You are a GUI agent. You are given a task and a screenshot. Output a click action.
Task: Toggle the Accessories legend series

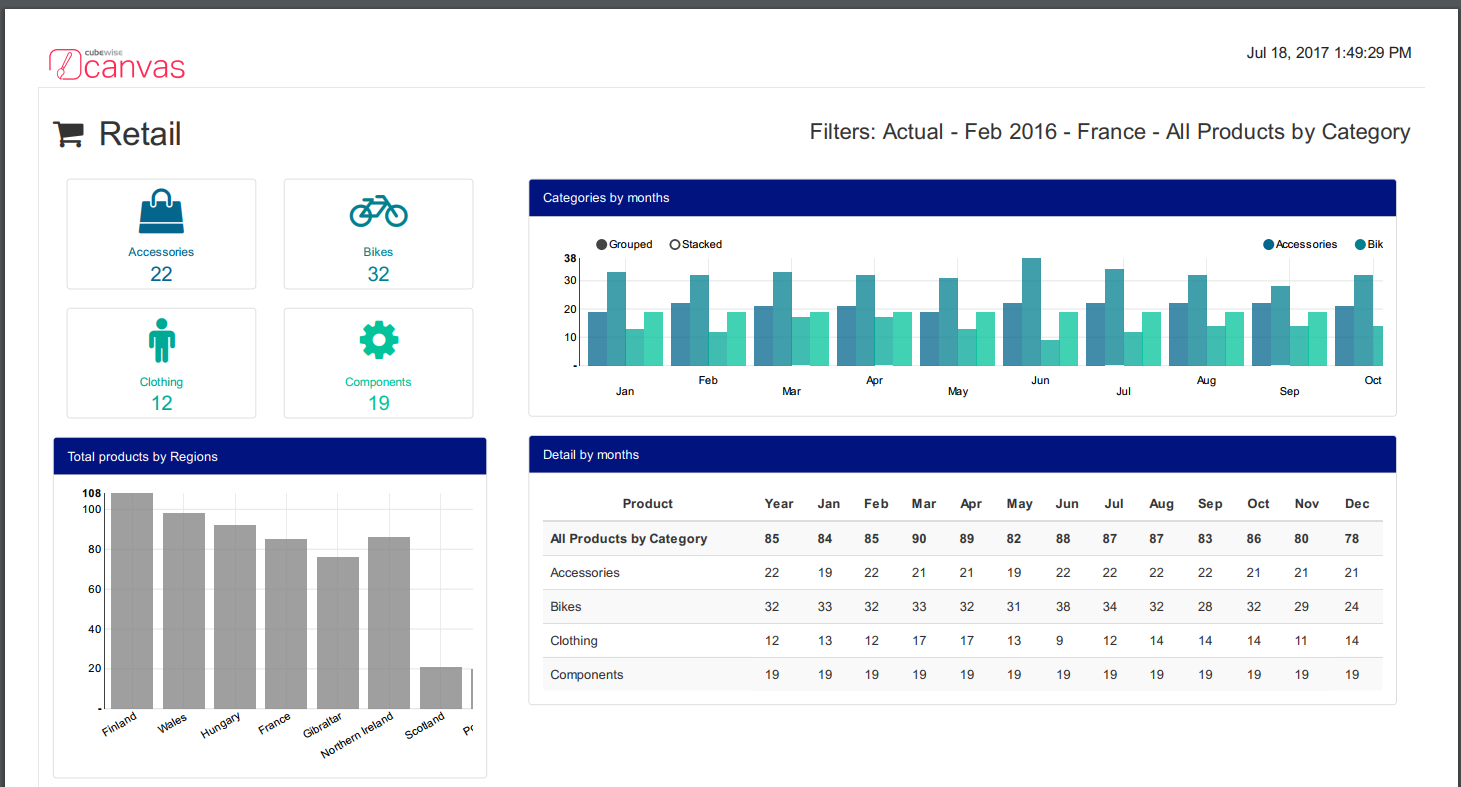coord(1300,245)
